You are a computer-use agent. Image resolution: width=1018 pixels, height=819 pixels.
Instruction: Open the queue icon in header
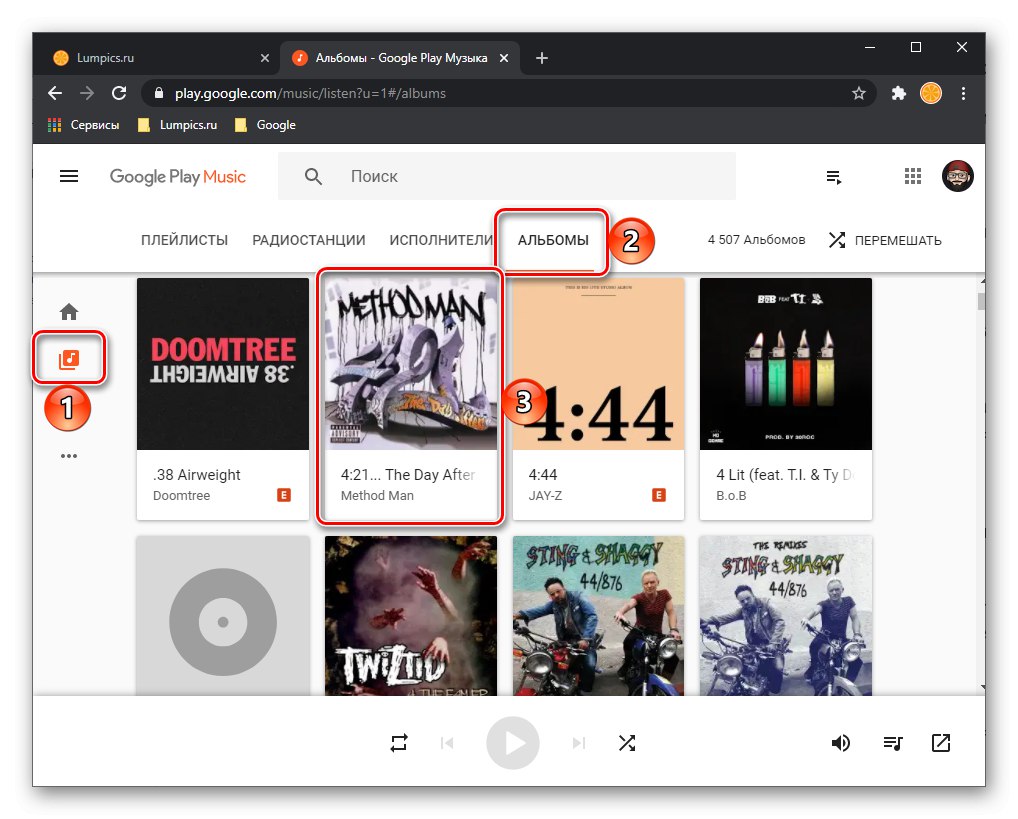834,177
